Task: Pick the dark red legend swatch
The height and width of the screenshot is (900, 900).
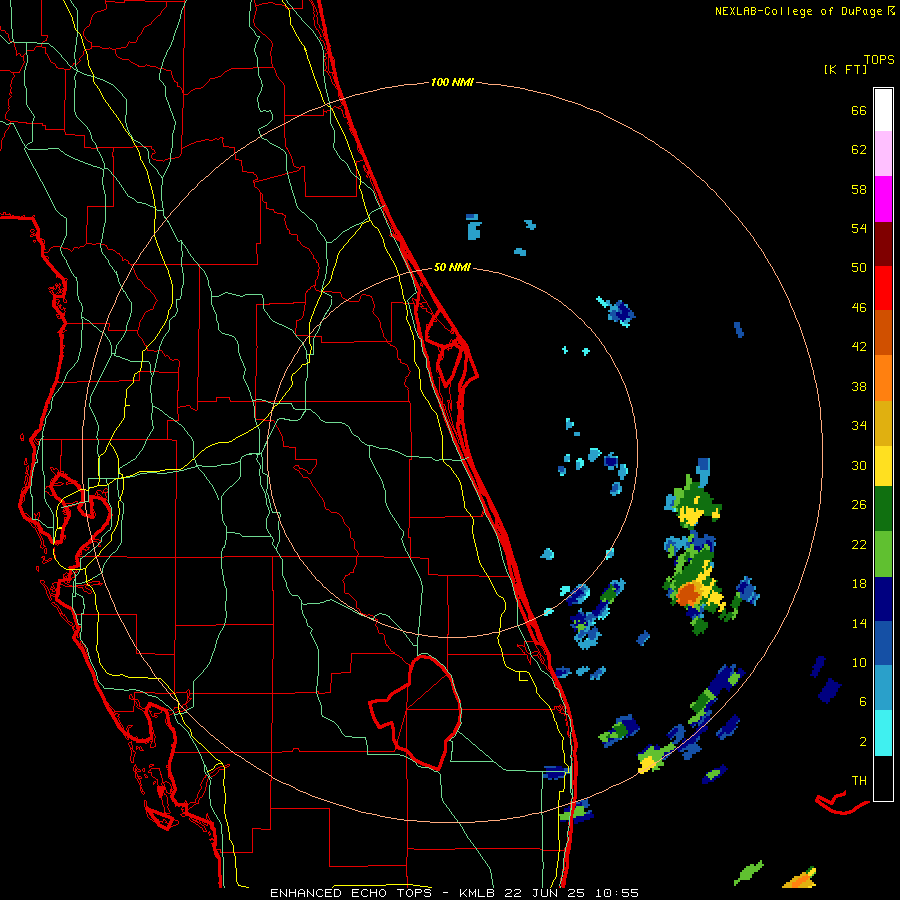Action: pyautogui.click(x=883, y=245)
